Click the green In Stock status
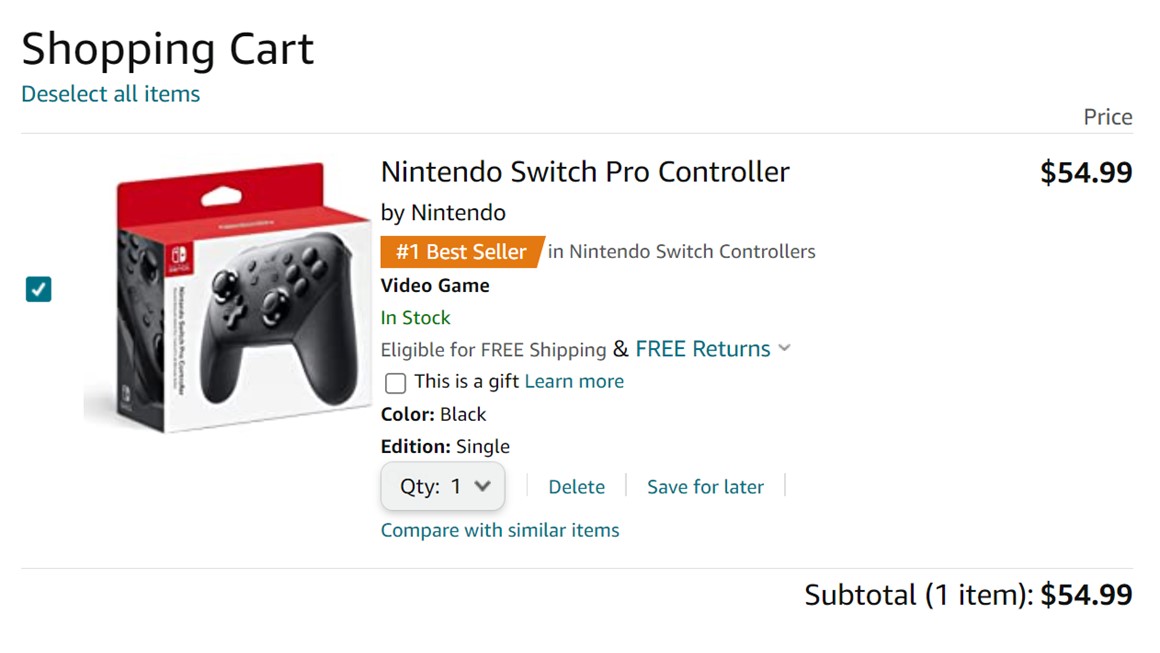The image size is (1160, 653). [415, 318]
